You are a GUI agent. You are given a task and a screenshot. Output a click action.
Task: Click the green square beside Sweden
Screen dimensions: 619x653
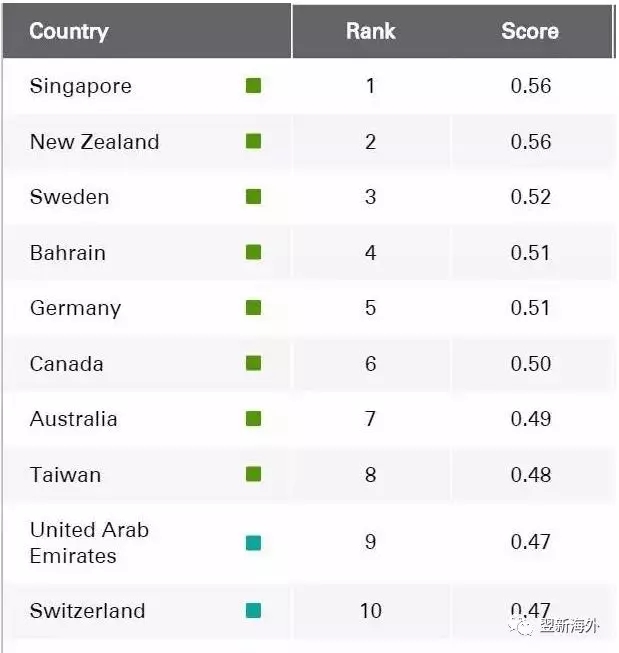point(253,197)
